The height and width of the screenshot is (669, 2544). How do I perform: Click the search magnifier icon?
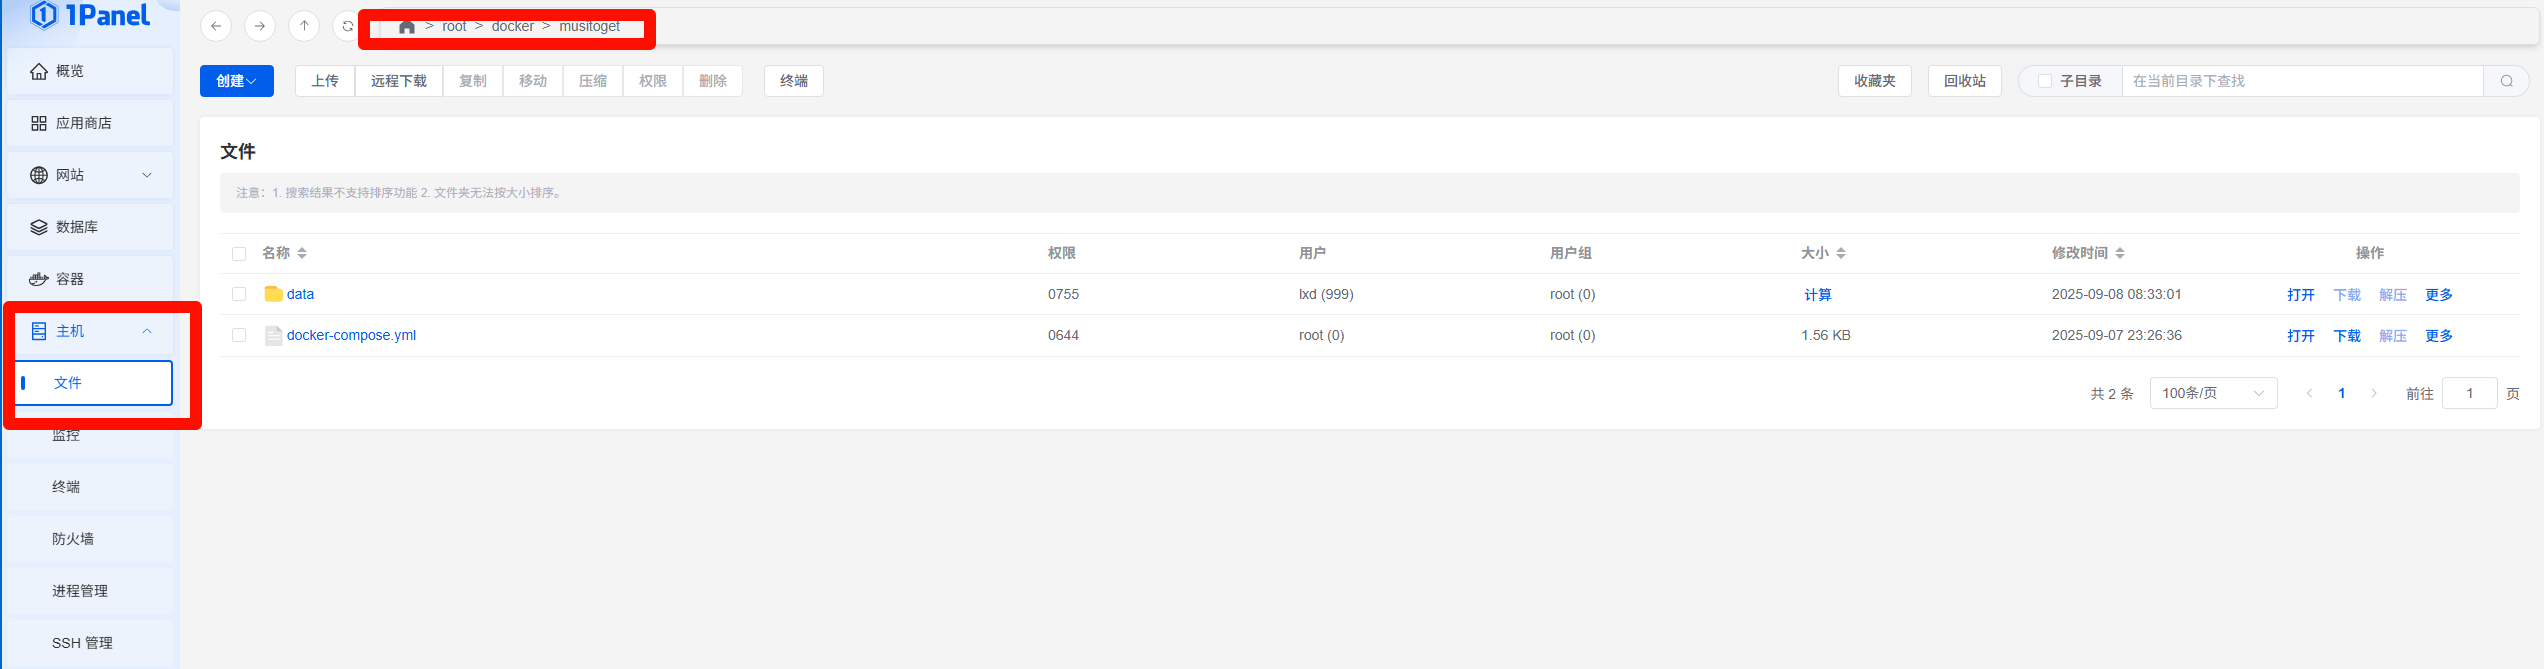click(2506, 81)
